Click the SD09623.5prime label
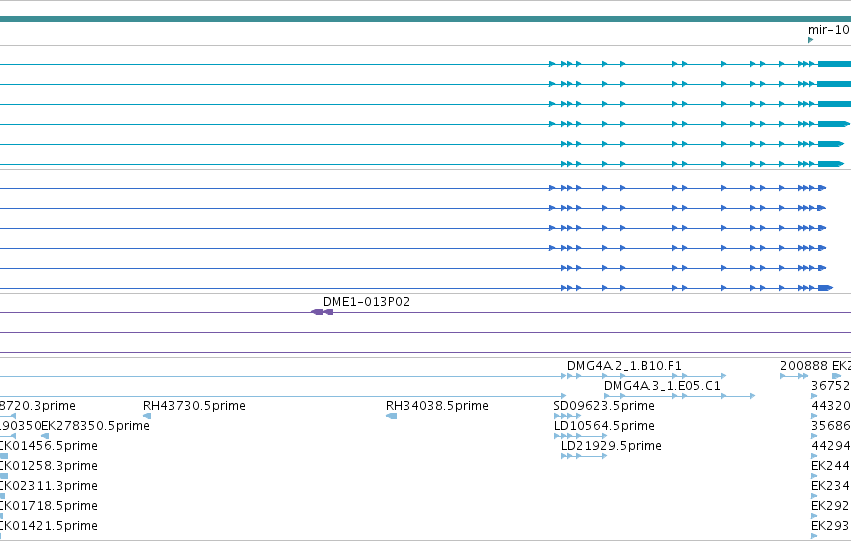The width and height of the screenshot is (851, 541). click(604, 405)
